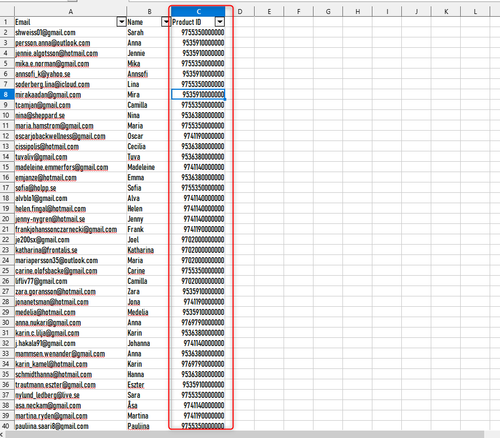Select row header 20
The image size is (500, 438).
point(7,219)
